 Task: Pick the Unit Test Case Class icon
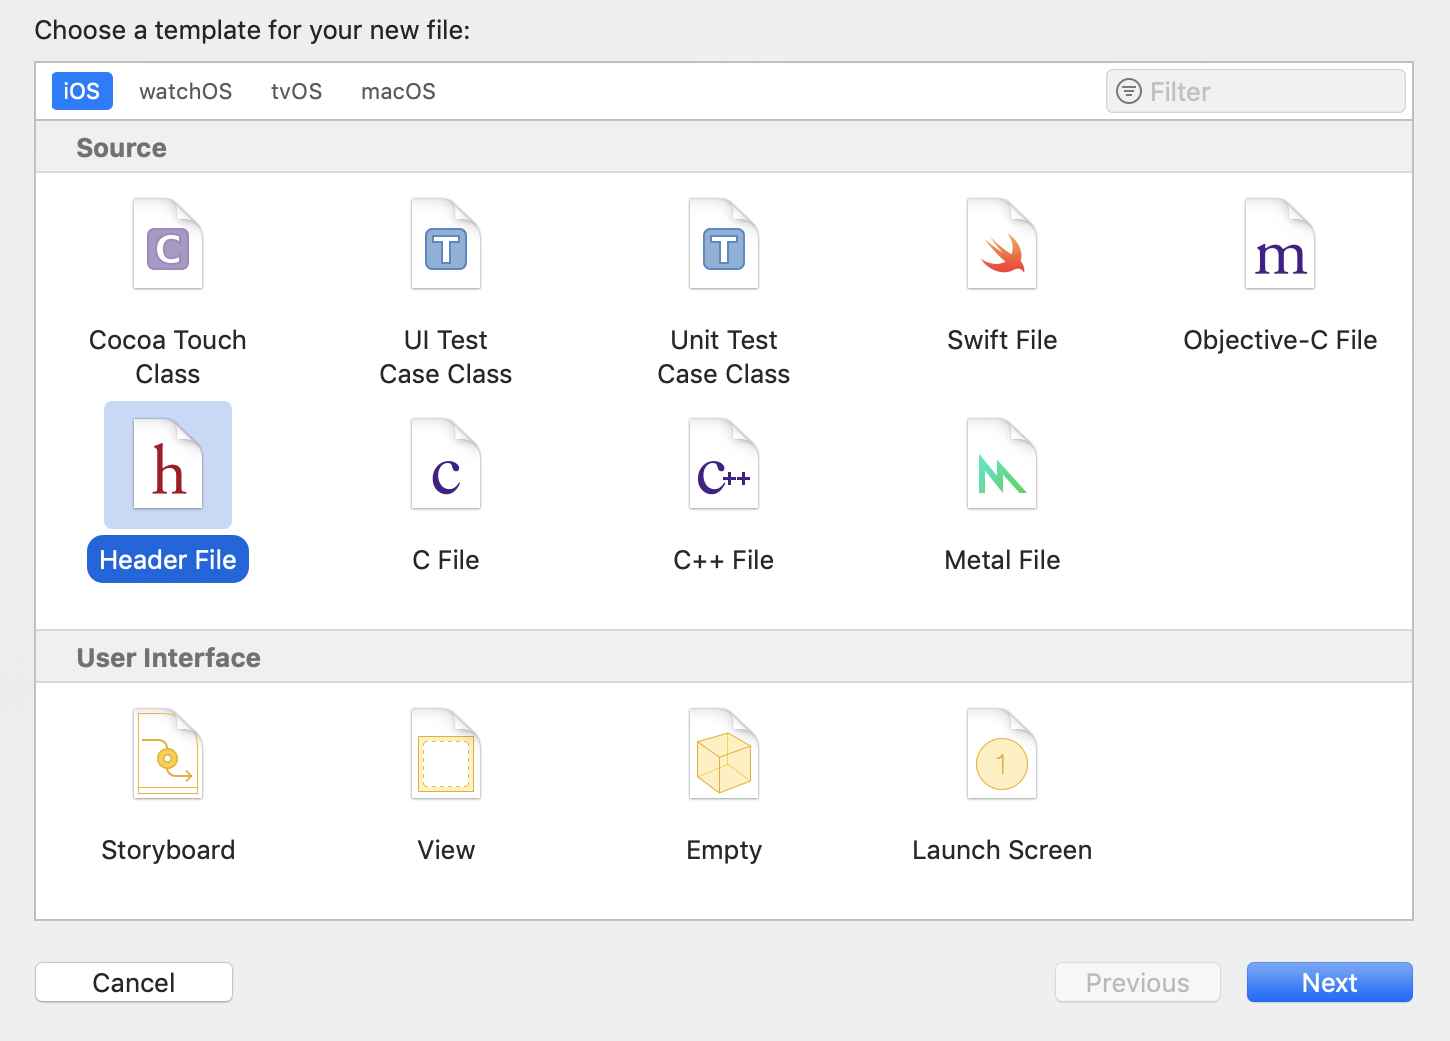(724, 244)
